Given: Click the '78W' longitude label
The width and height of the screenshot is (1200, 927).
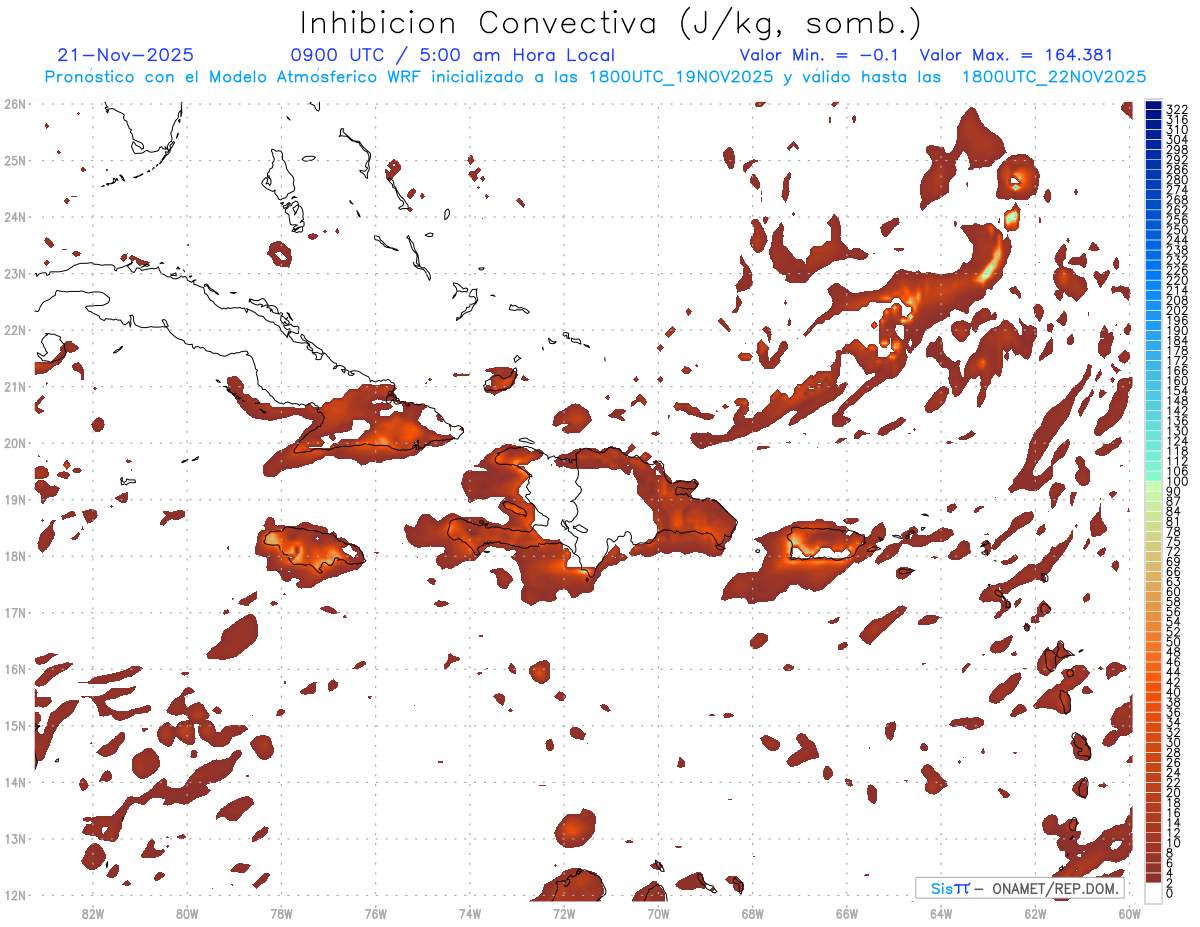Looking at the screenshot, I should 281,913.
